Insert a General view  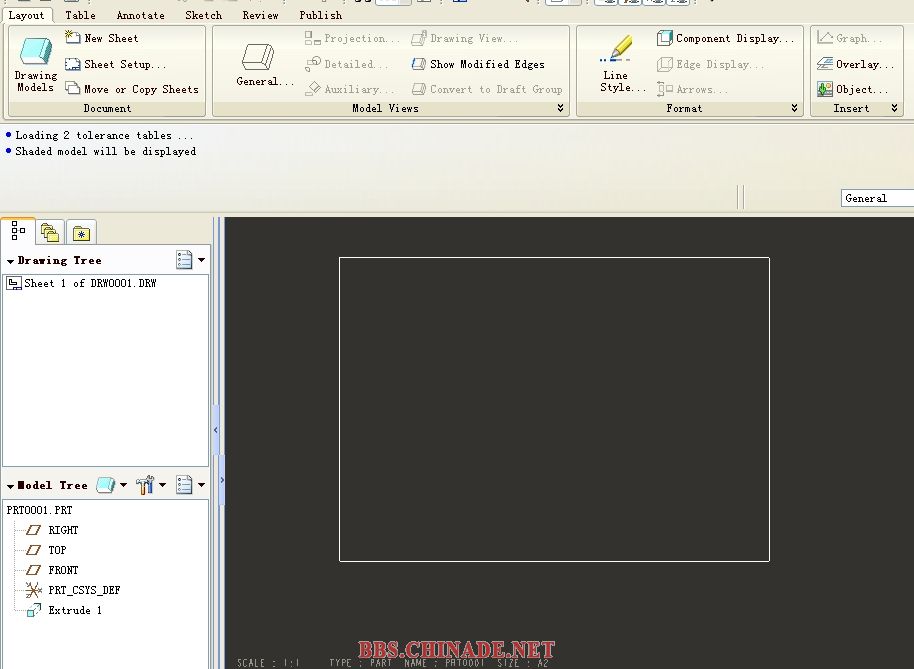pos(265,65)
